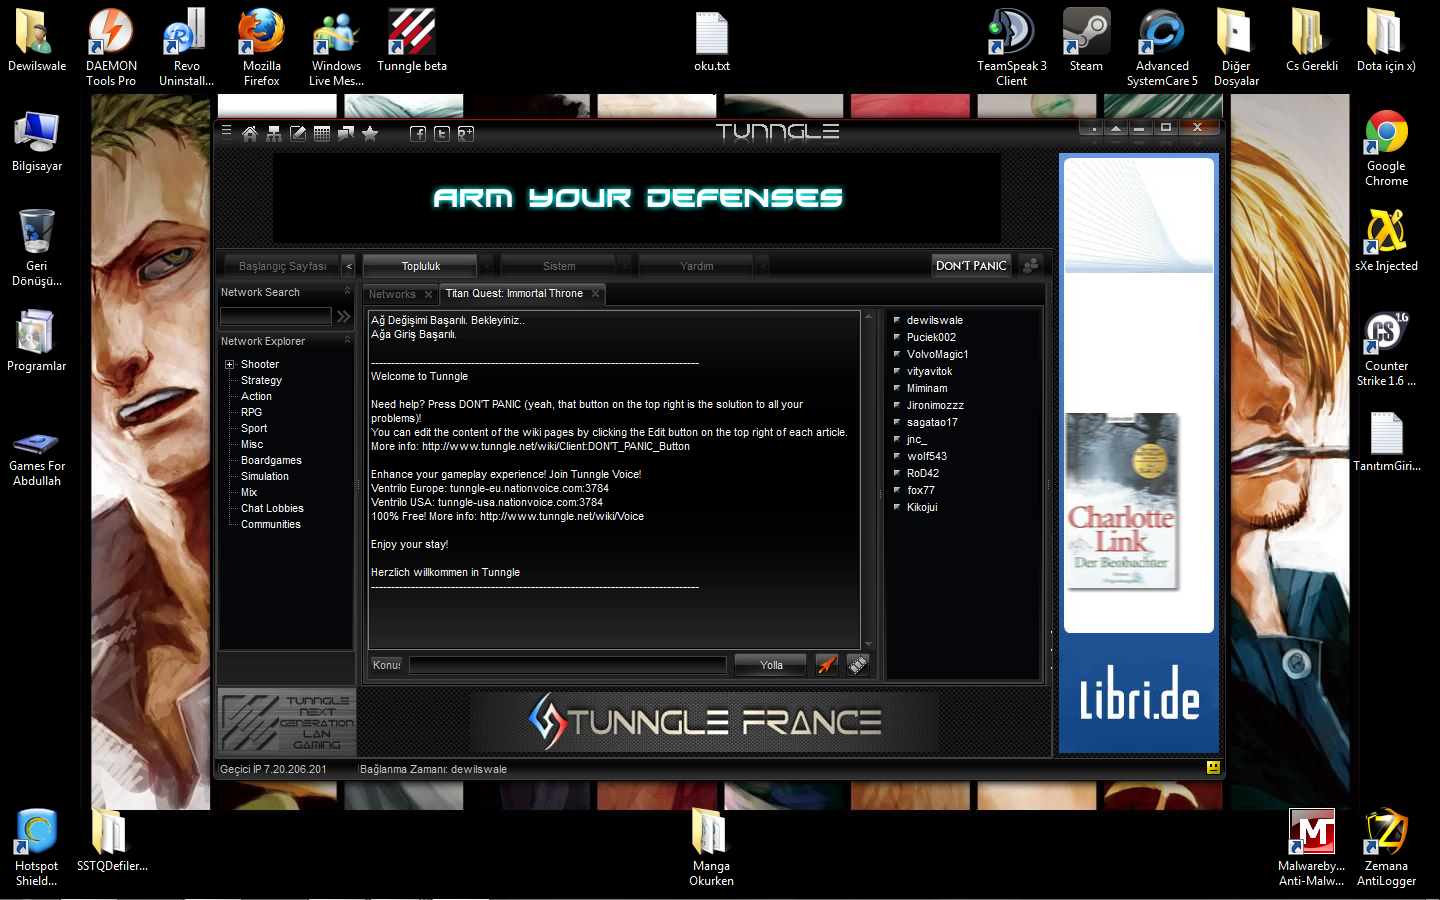Open the Başlangıç Sayfası menu
This screenshot has height=900, width=1440.
point(282,266)
